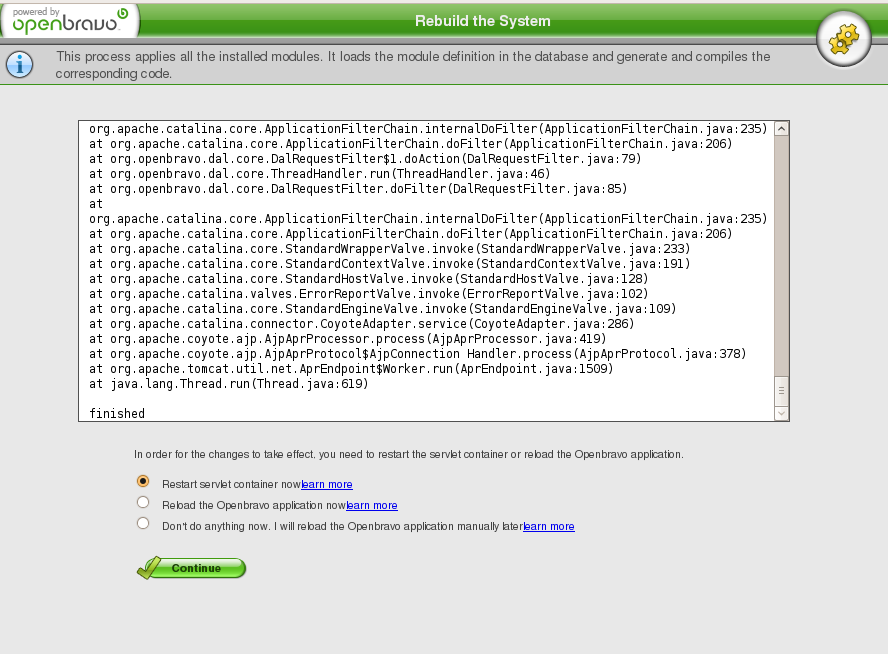888x654 pixels.
Task: Click the StandardWrapperValve.invoke log line
Action: click(390, 249)
